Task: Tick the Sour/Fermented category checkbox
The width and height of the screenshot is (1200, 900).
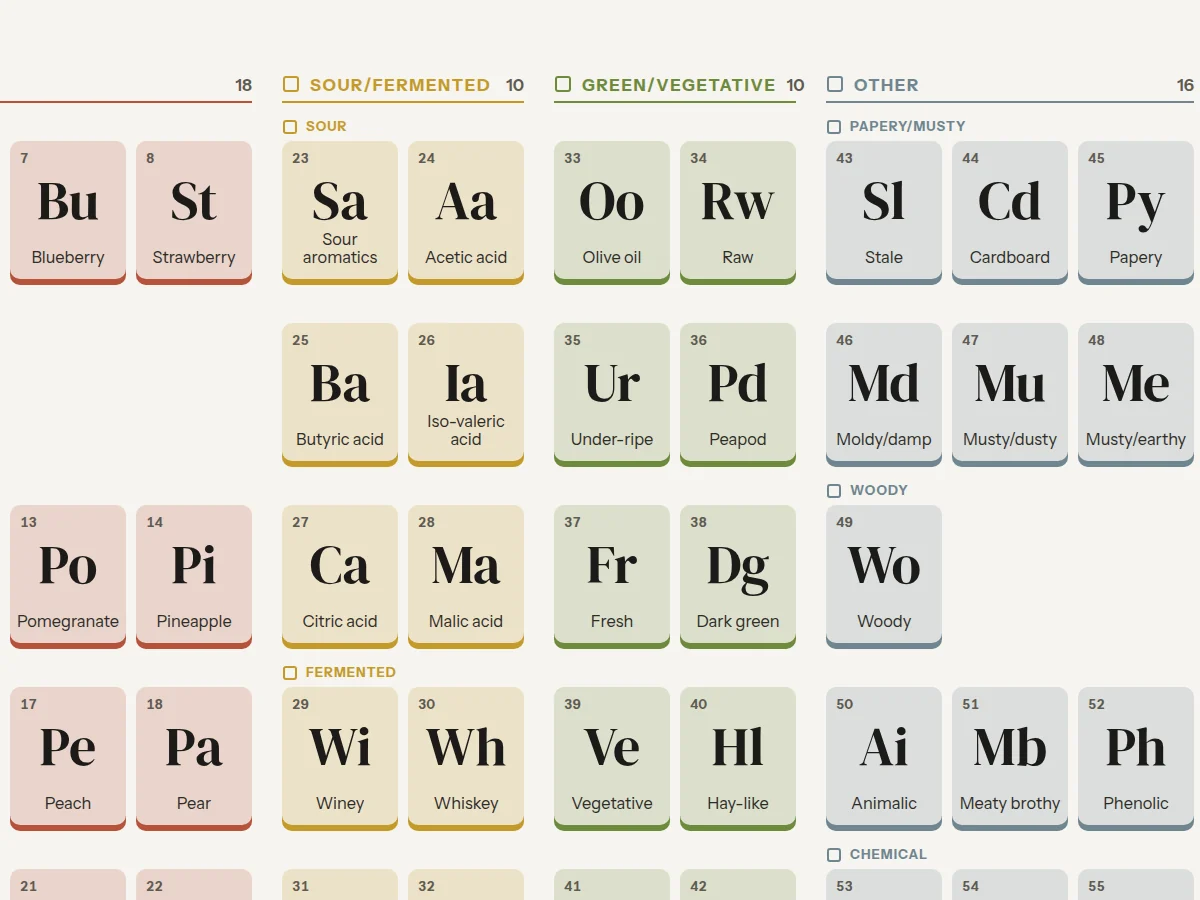Action: (291, 85)
